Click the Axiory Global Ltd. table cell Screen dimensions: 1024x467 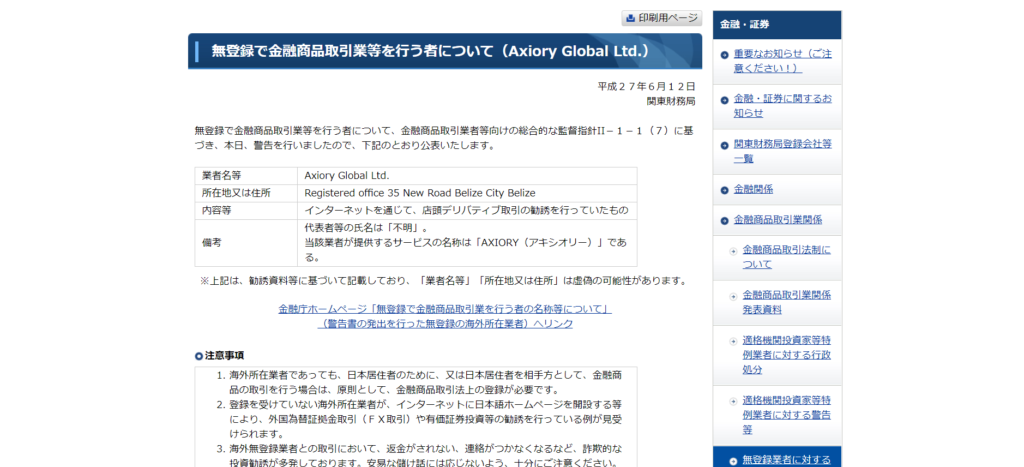[467, 176]
